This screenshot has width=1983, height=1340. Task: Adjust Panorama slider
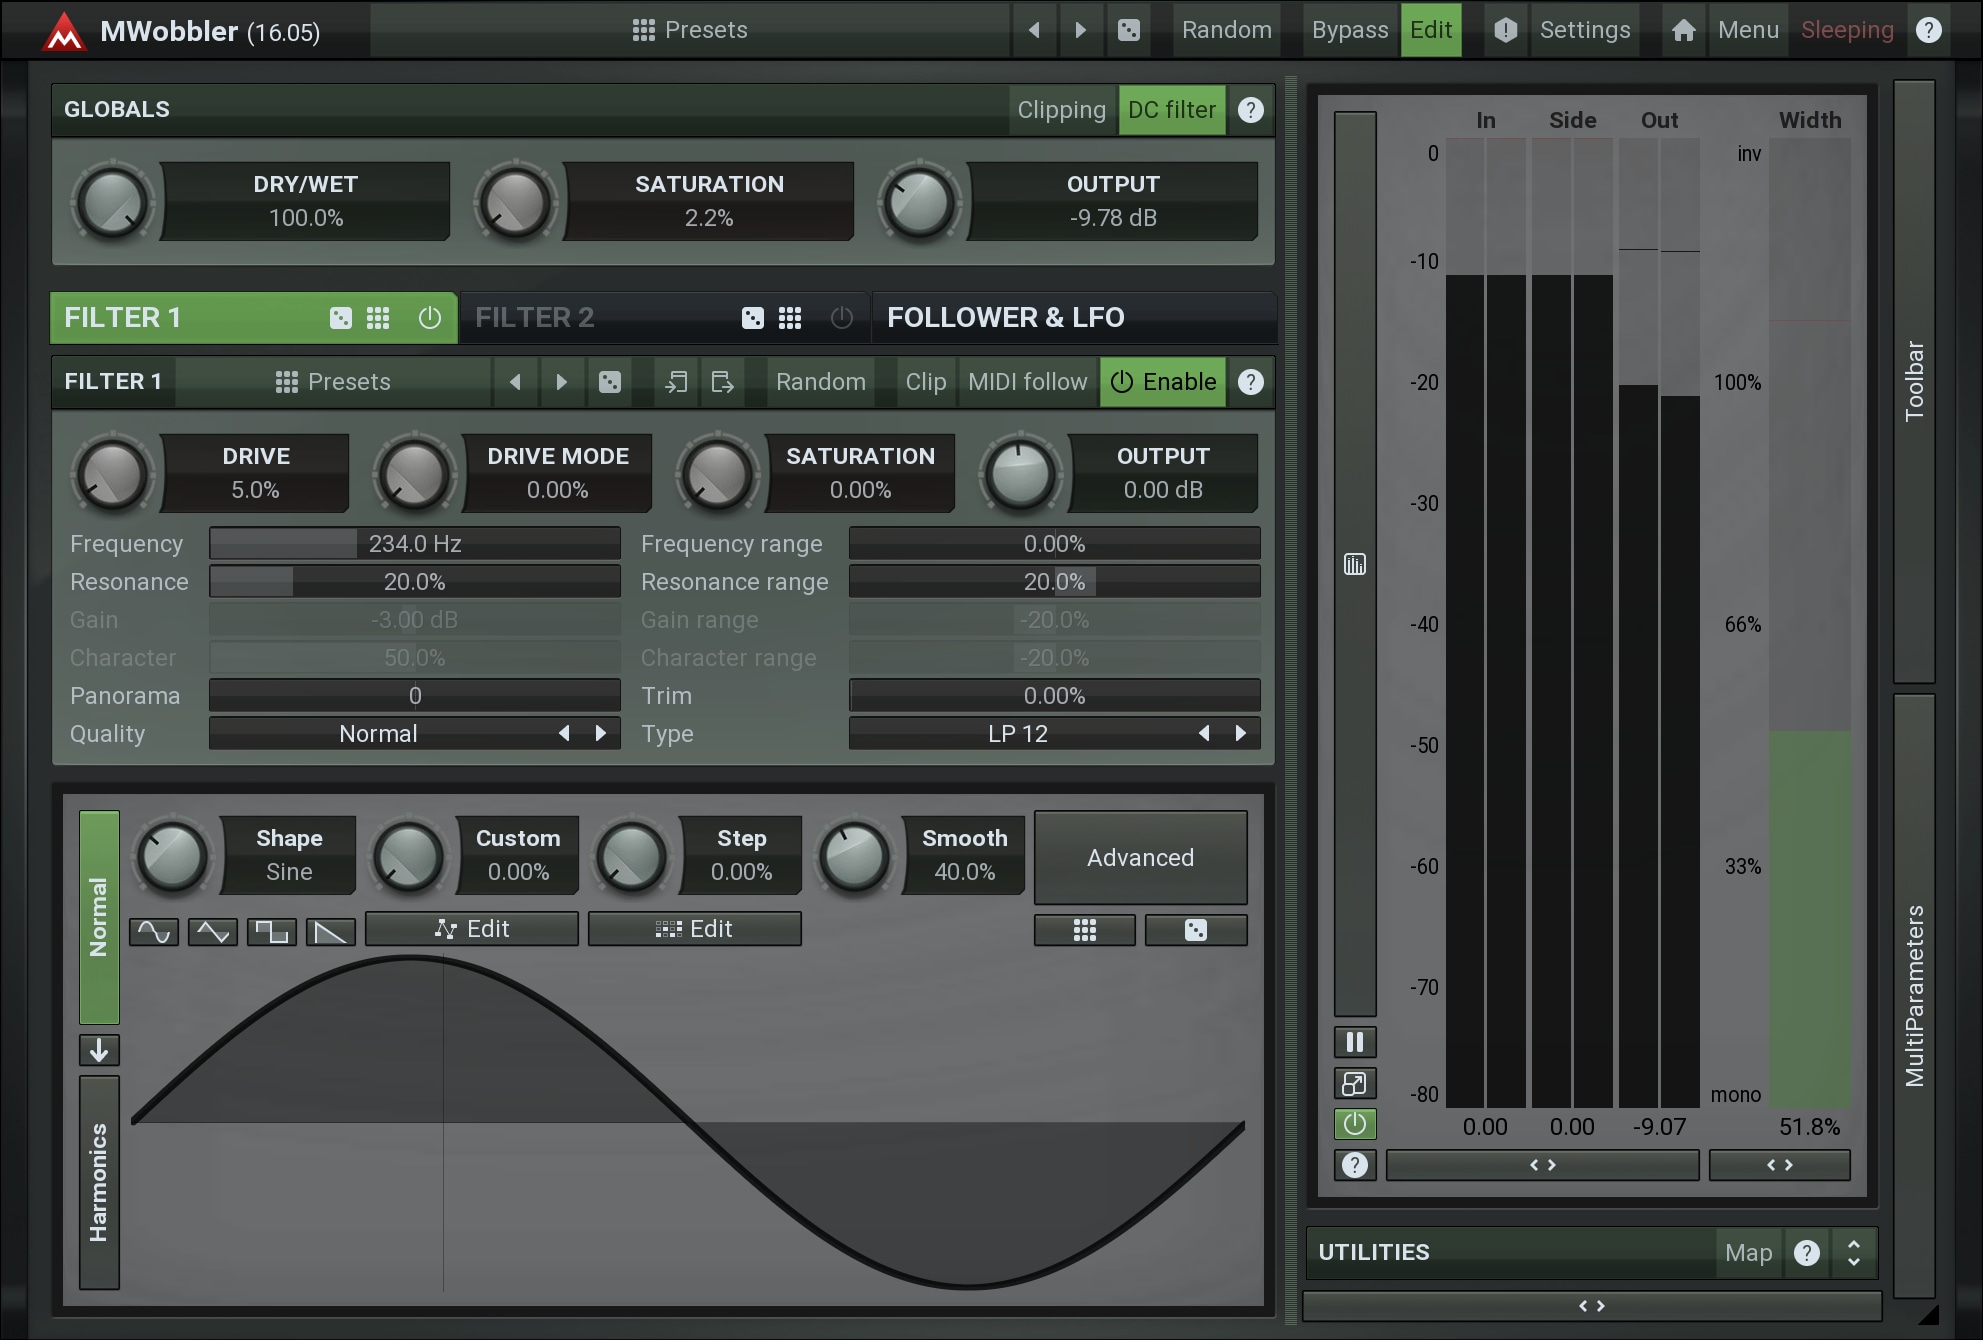[415, 695]
